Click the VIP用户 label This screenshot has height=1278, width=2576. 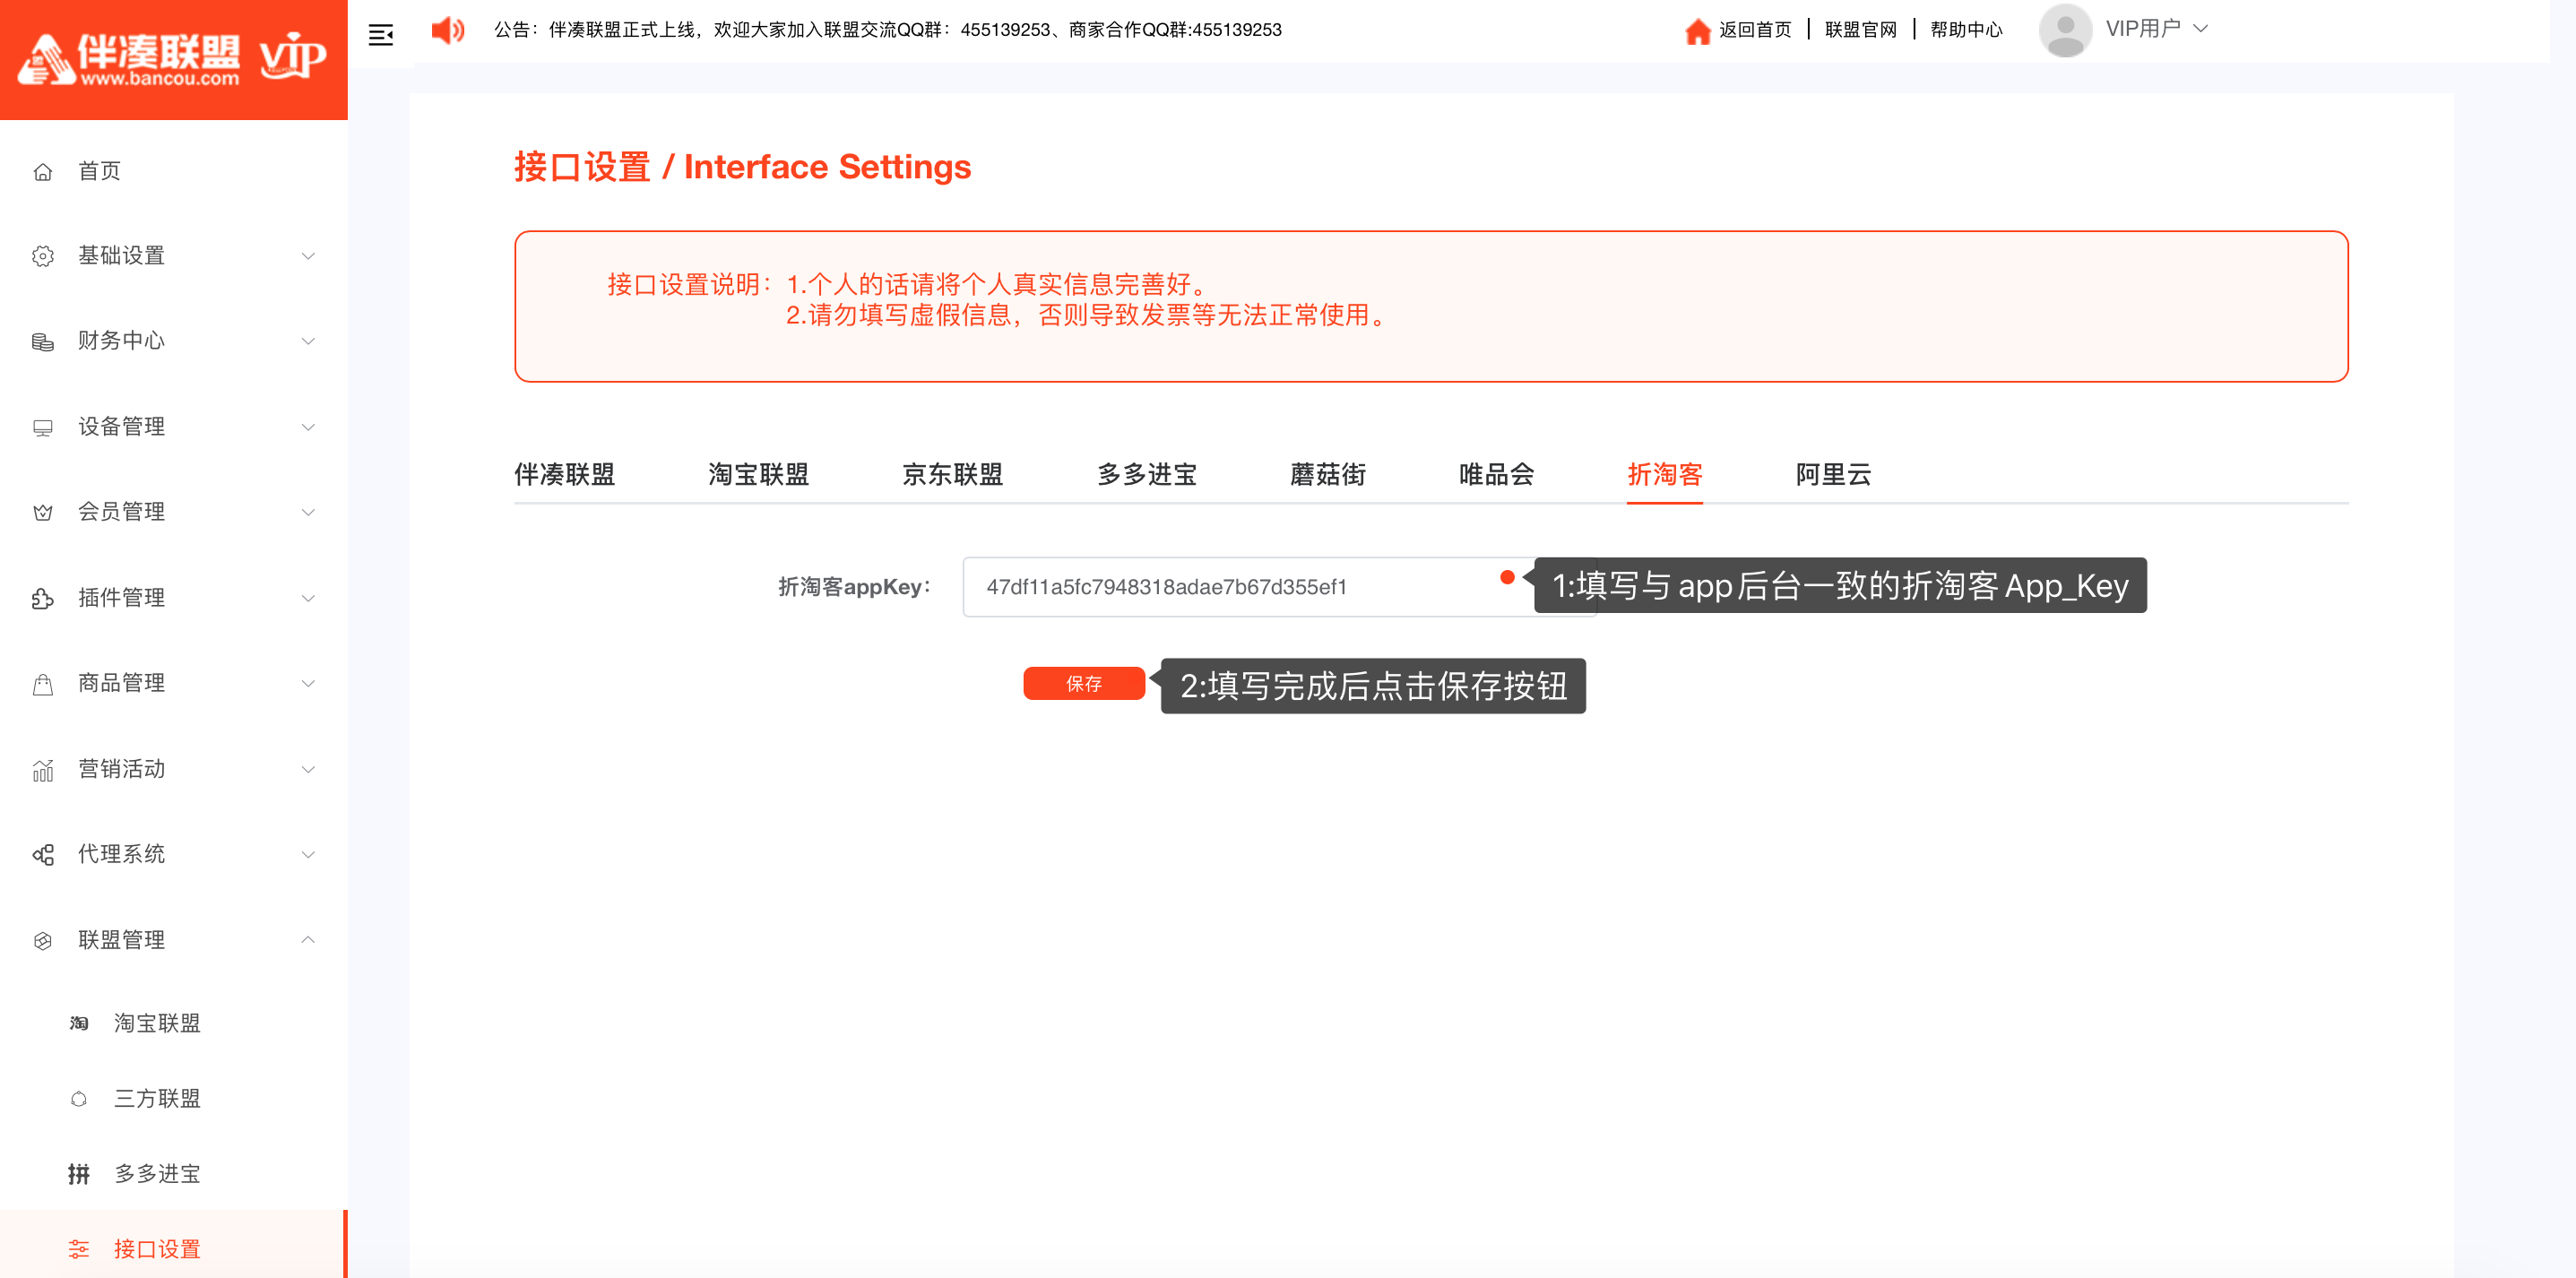pyautogui.click(x=2143, y=29)
